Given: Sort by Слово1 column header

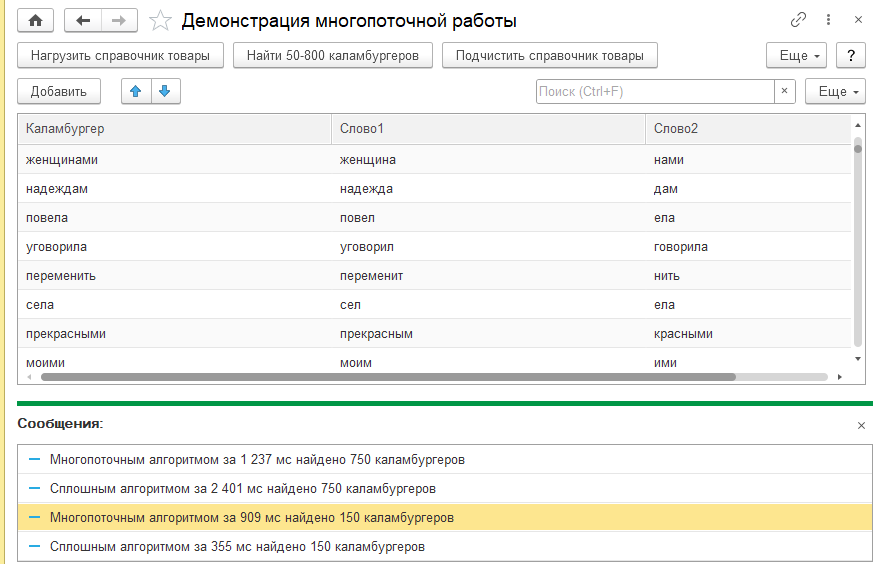Looking at the screenshot, I should click(x=488, y=128).
